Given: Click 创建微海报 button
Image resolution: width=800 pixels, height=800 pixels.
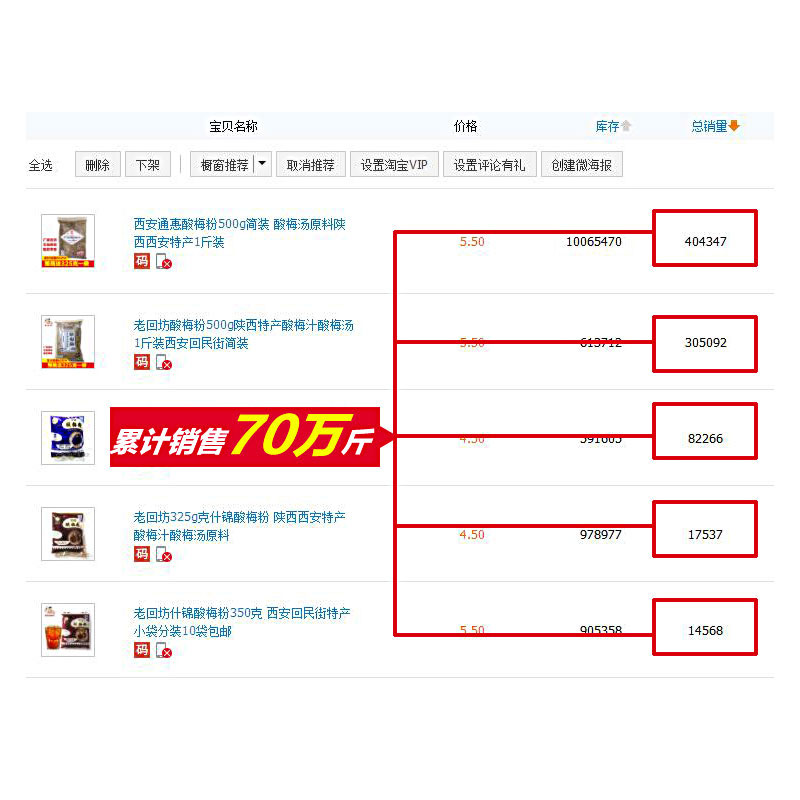Looking at the screenshot, I should coord(582,164).
